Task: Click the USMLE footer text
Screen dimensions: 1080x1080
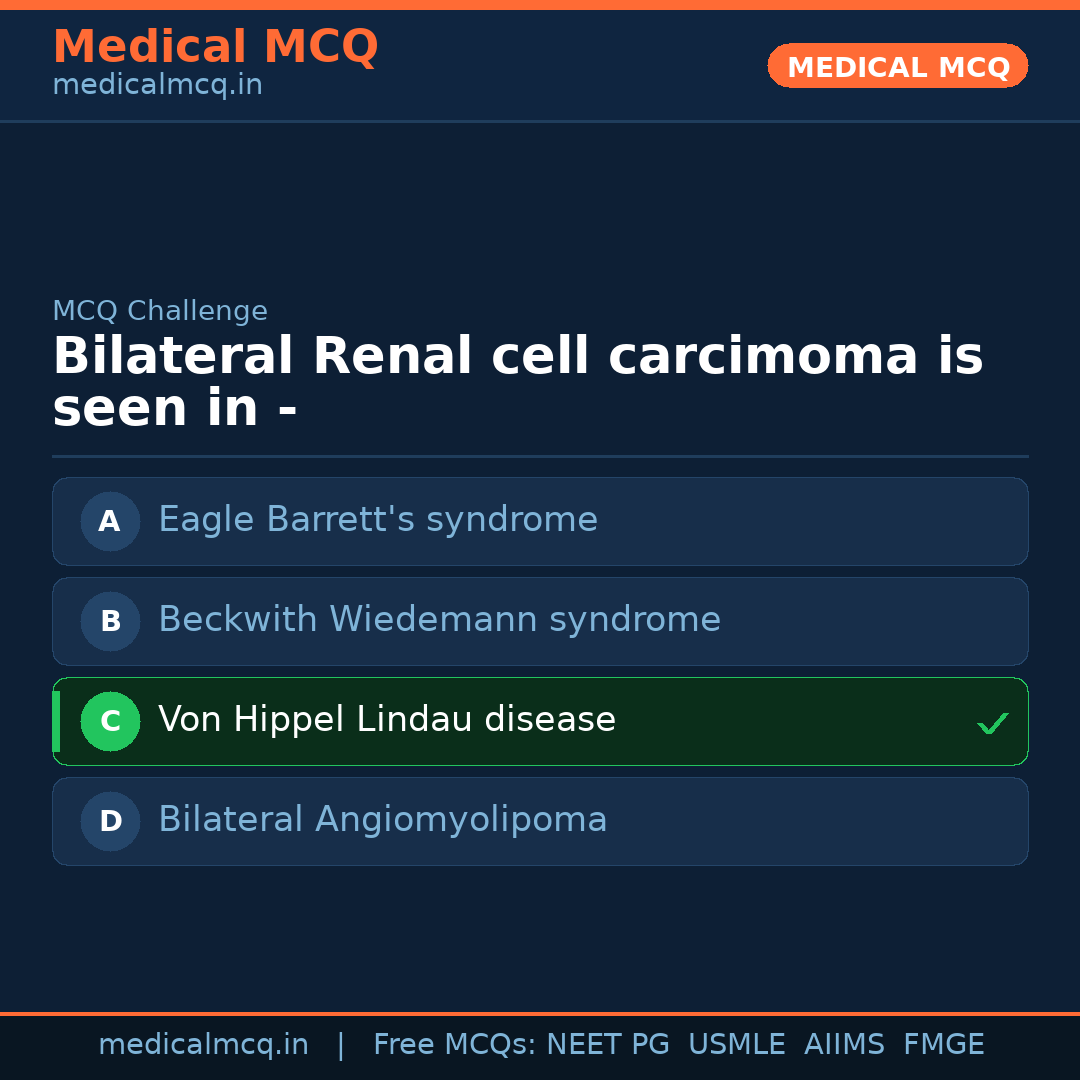Action: coord(736,1045)
